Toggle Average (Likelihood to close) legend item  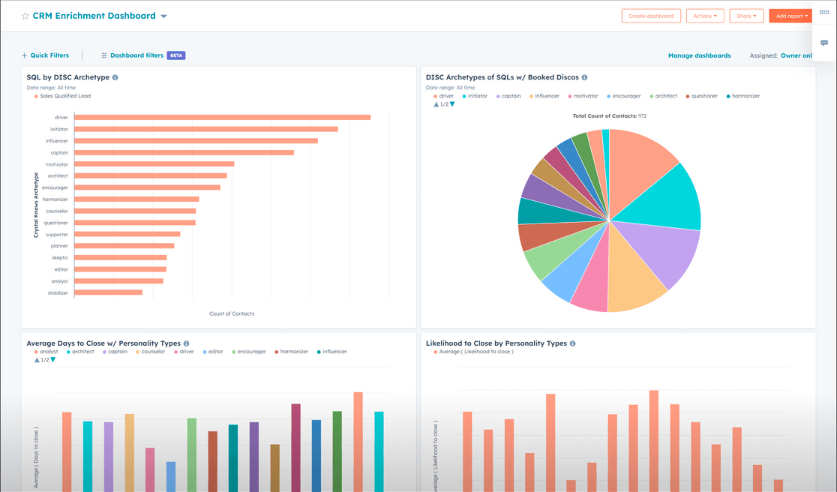[473, 352]
